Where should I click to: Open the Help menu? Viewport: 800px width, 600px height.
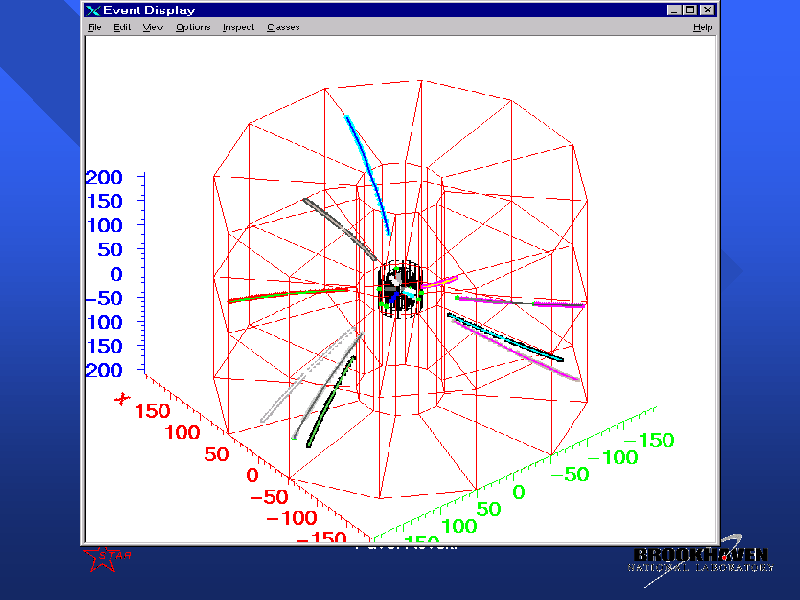coord(702,27)
